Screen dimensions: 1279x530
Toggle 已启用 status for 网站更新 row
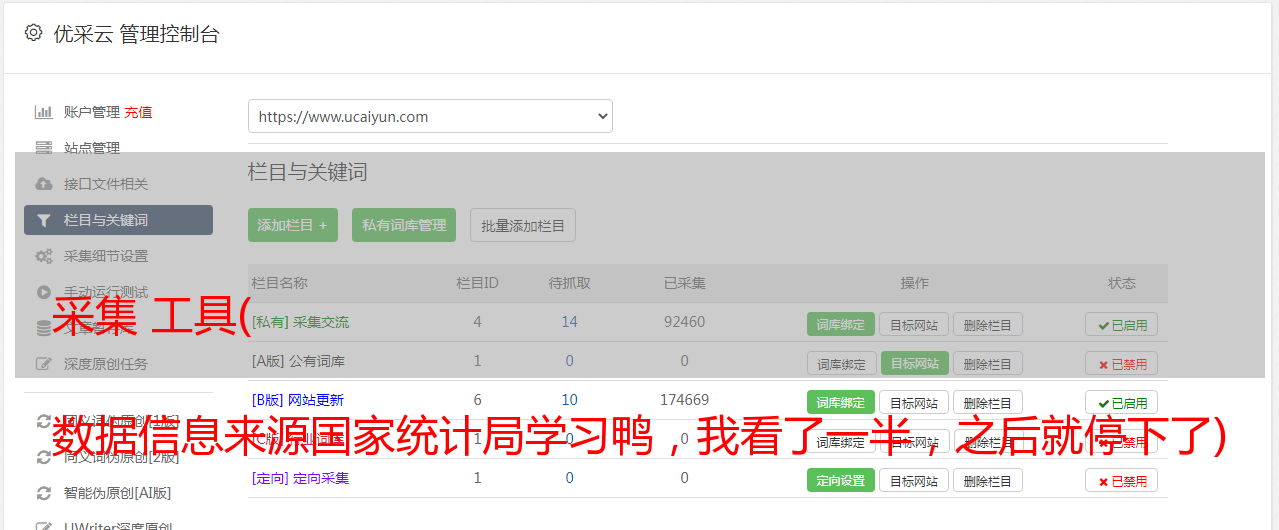click(x=1121, y=402)
